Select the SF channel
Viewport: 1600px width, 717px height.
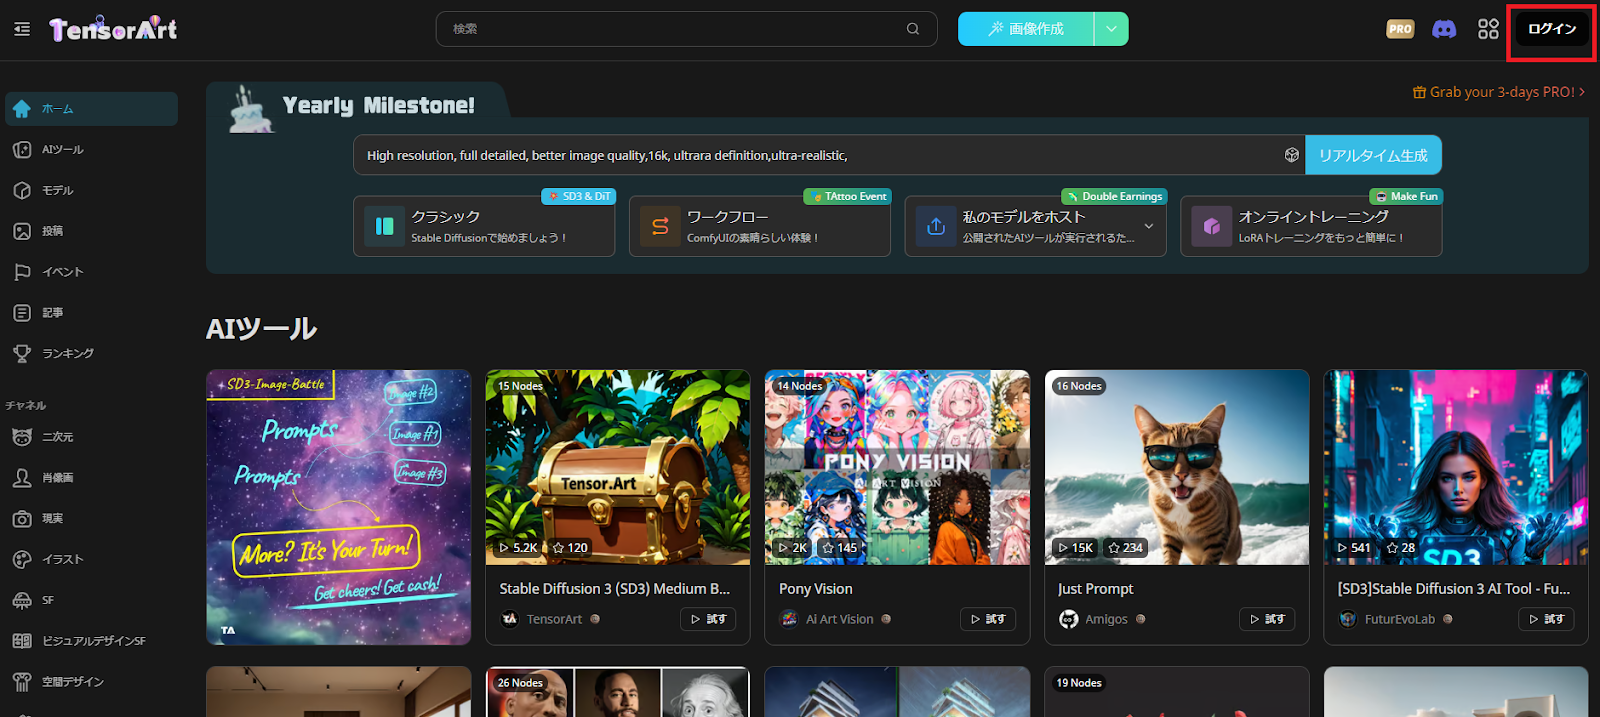(x=91, y=600)
